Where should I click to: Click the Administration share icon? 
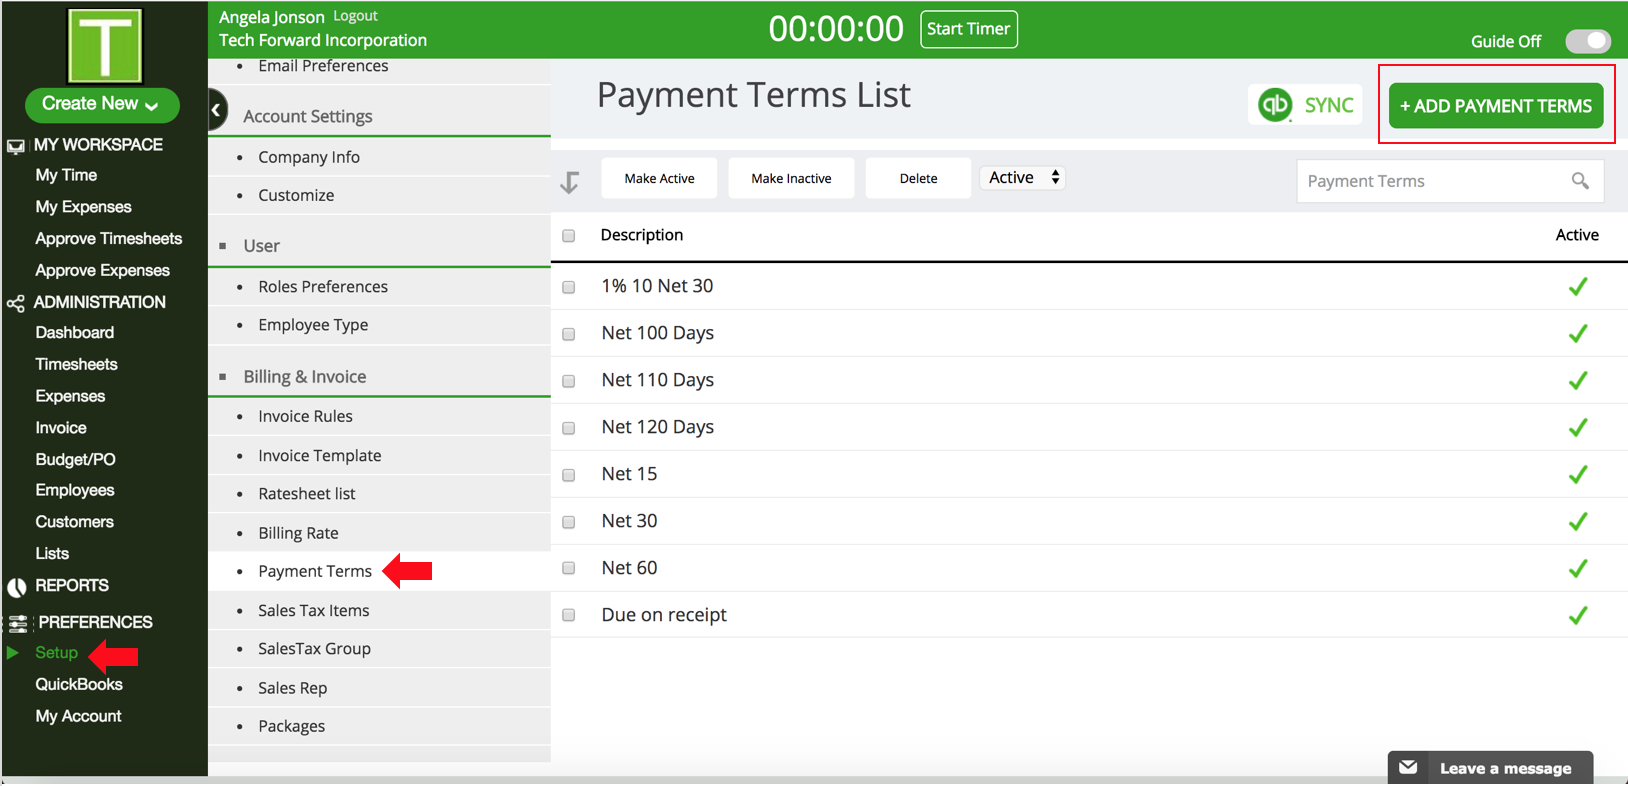16,303
